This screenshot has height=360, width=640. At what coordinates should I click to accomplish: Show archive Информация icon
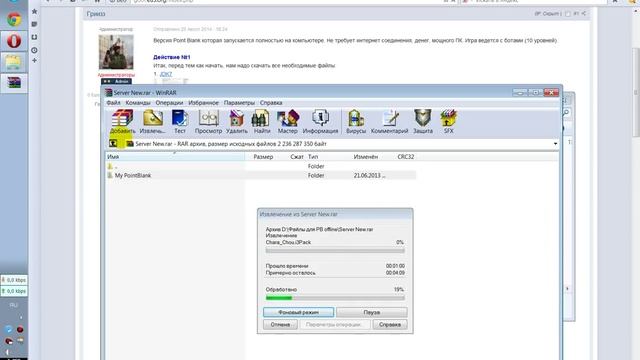click(x=320, y=122)
